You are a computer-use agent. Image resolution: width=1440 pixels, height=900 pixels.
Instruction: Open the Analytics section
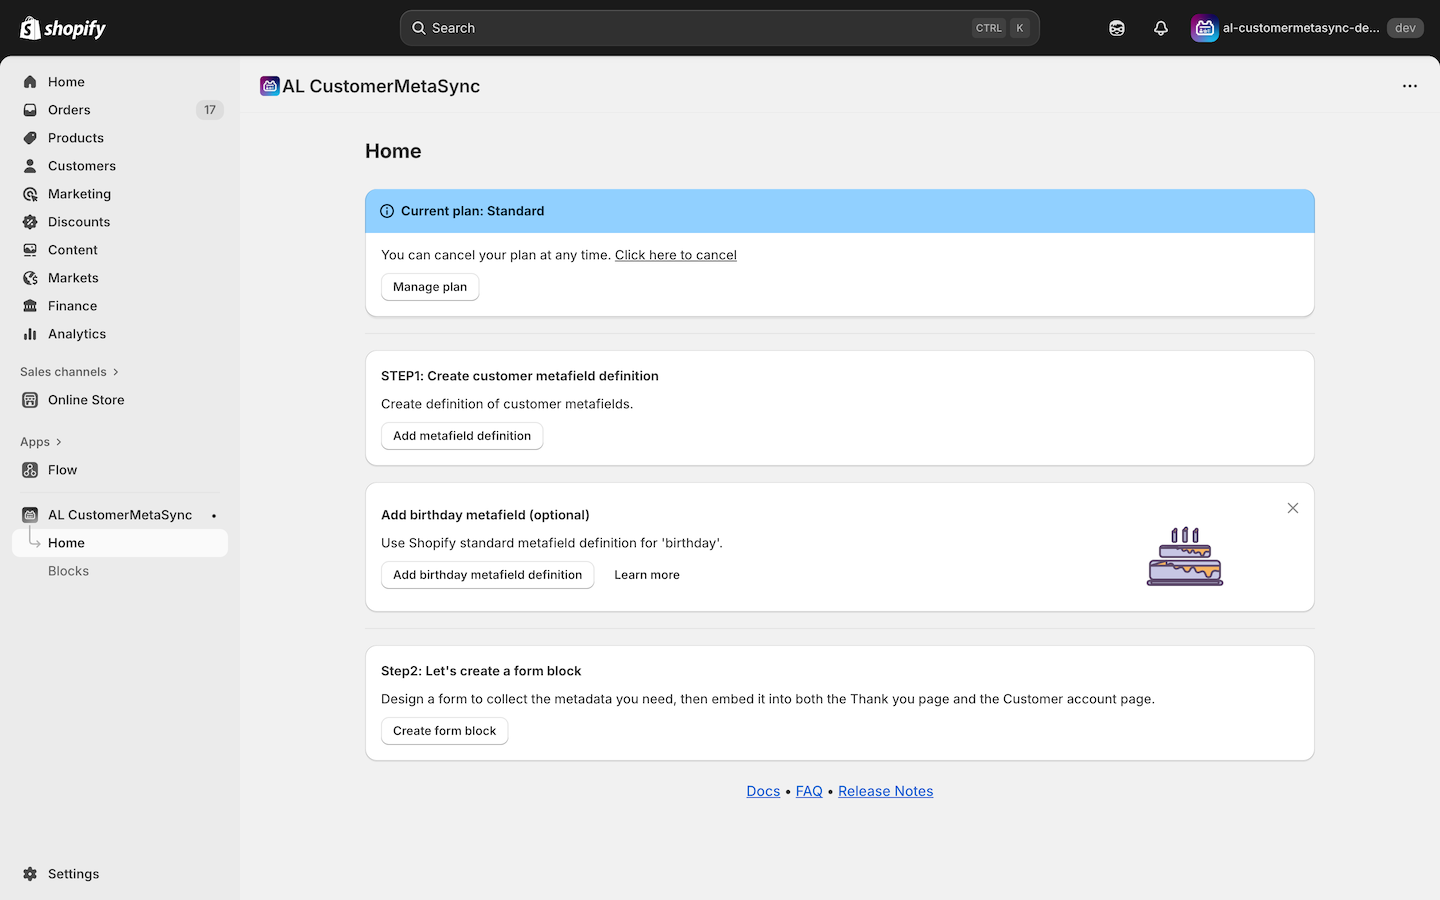click(77, 334)
